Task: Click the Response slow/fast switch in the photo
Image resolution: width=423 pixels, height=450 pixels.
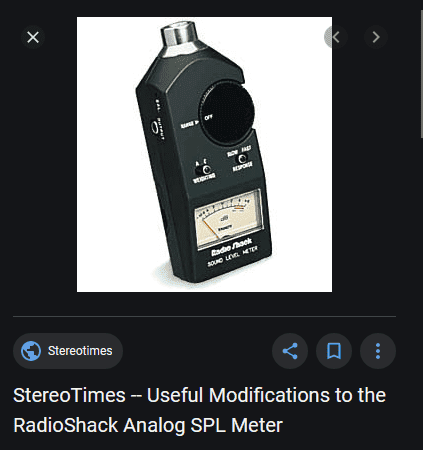Action: [242, 158]
